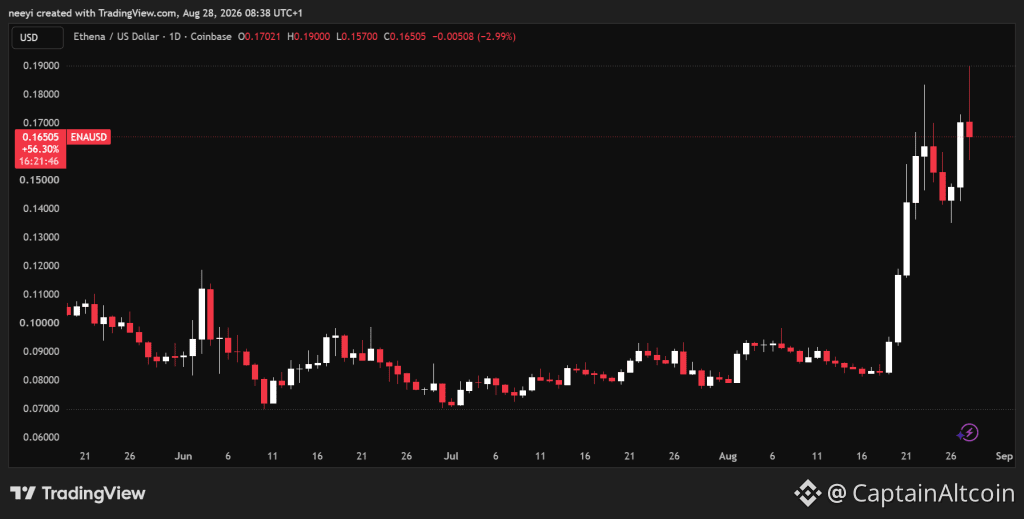Open the USD currency selector
1024x519 pixels.
point(37,37)
